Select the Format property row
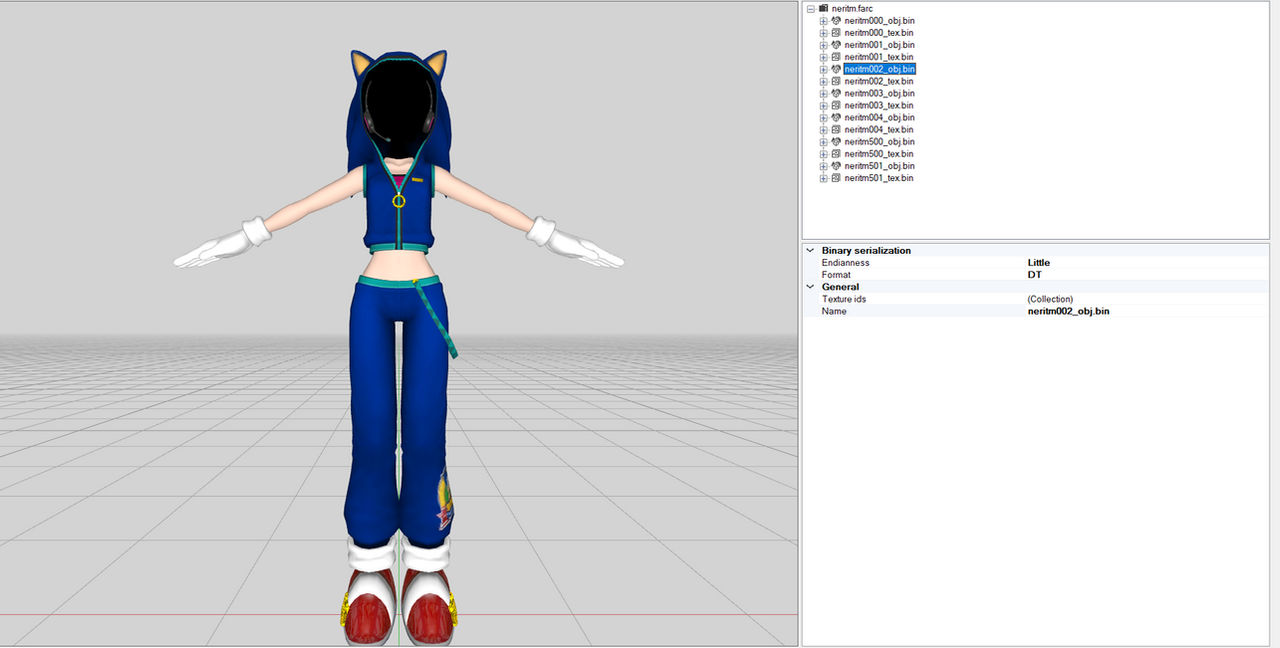The width and height of the screenshot is (1280, 648). click(x=1036, y=275)
